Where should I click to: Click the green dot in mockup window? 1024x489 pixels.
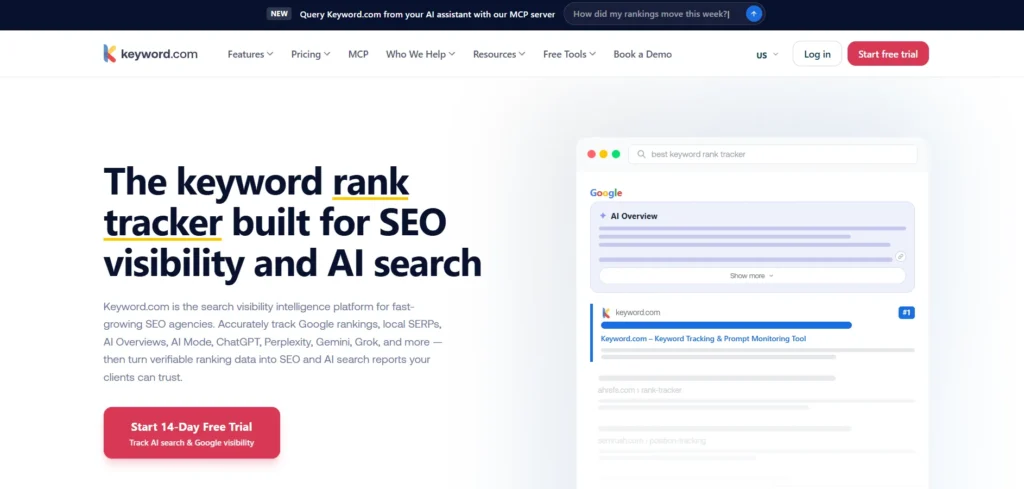[x=616, y=154]
